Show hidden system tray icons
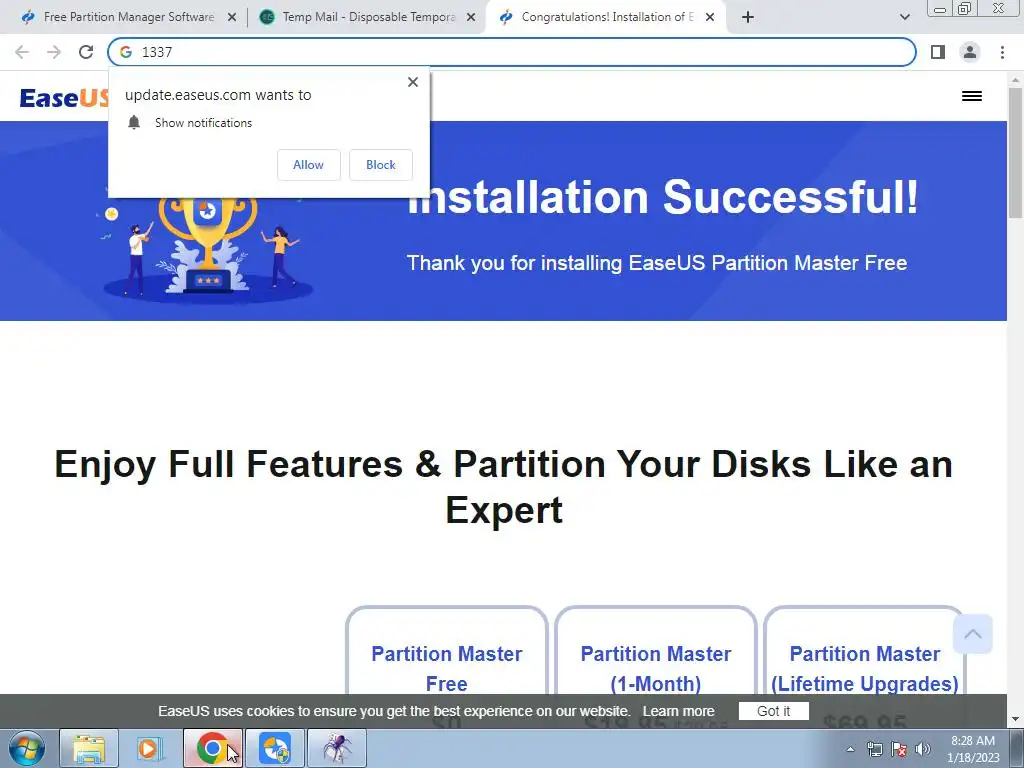 [850, 749]
